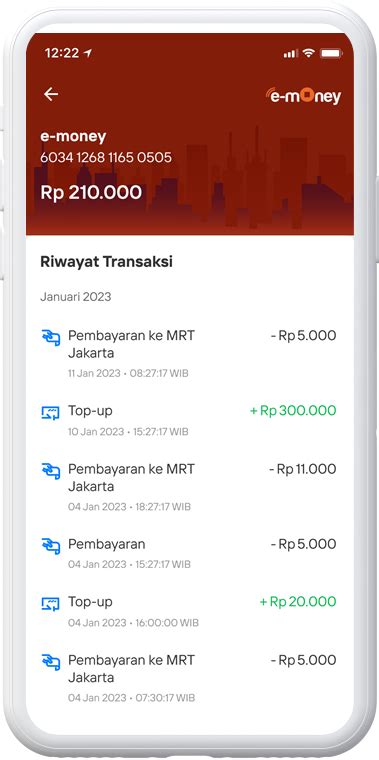Tap the Wi-Fi icon in status bar

pos(308,53)
